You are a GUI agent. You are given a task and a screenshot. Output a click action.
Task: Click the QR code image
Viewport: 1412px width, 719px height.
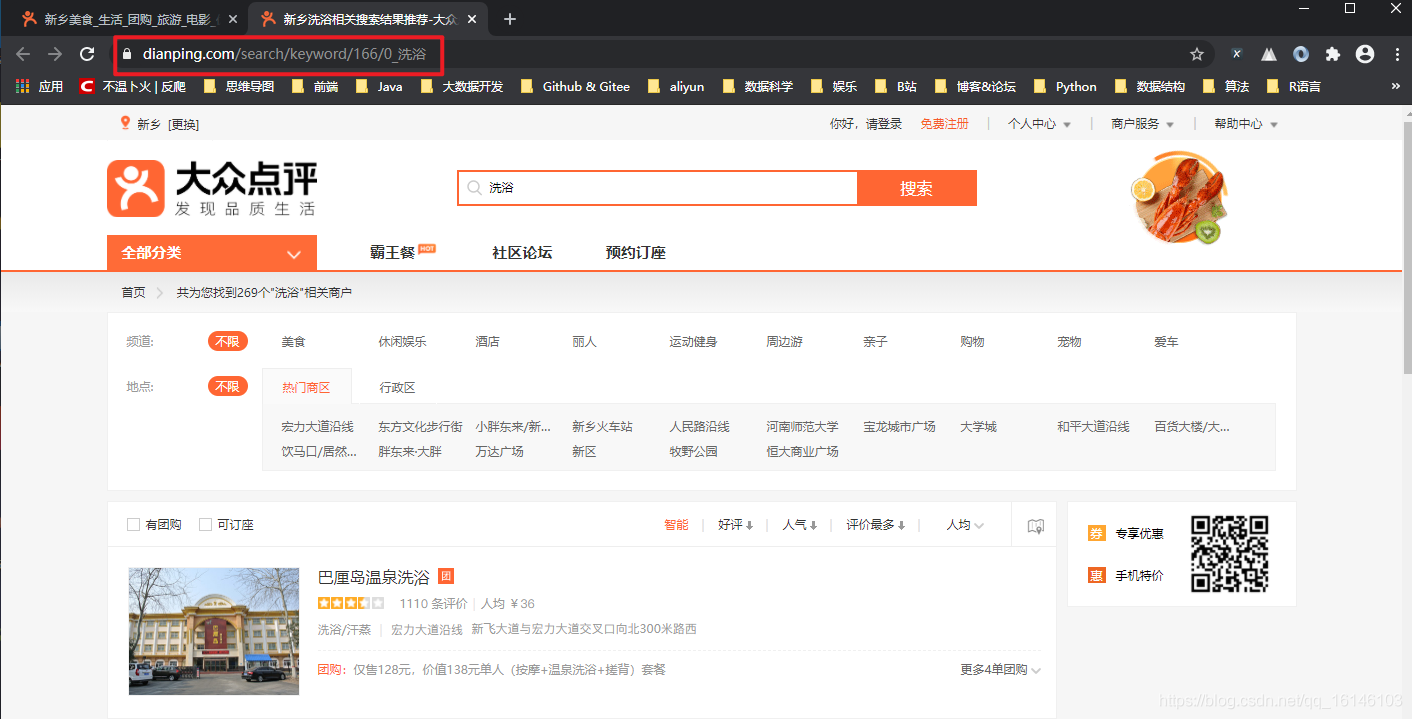(x=1230, y=554)
